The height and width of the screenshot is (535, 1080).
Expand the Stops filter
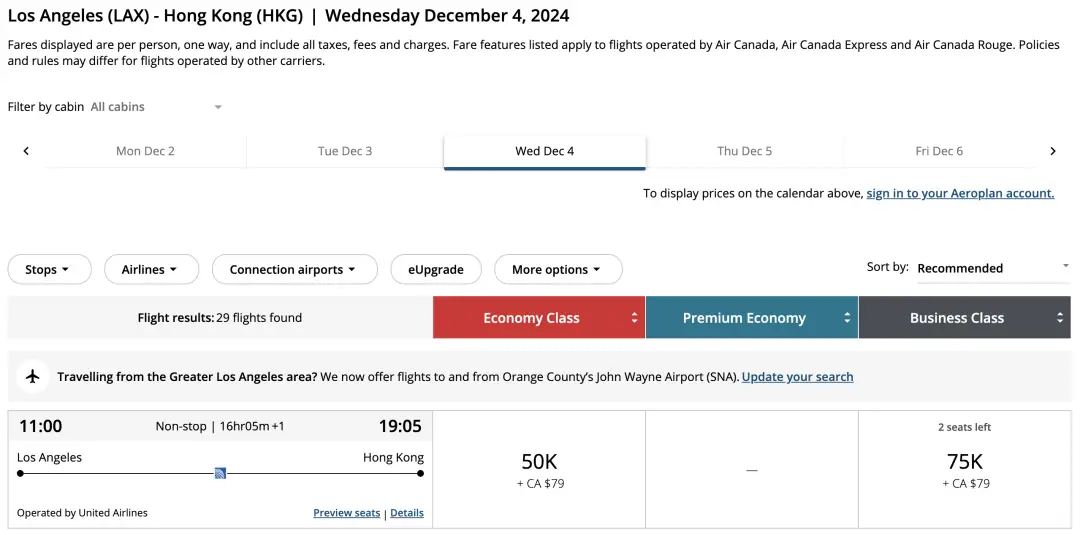pyautogui.click(x=49, y=269)
